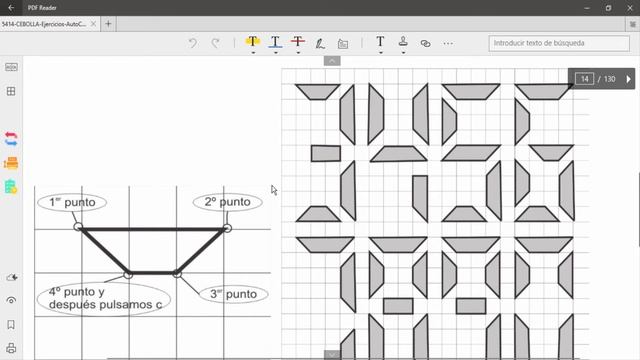
Task: Select the add text tool
Action: 380,41
